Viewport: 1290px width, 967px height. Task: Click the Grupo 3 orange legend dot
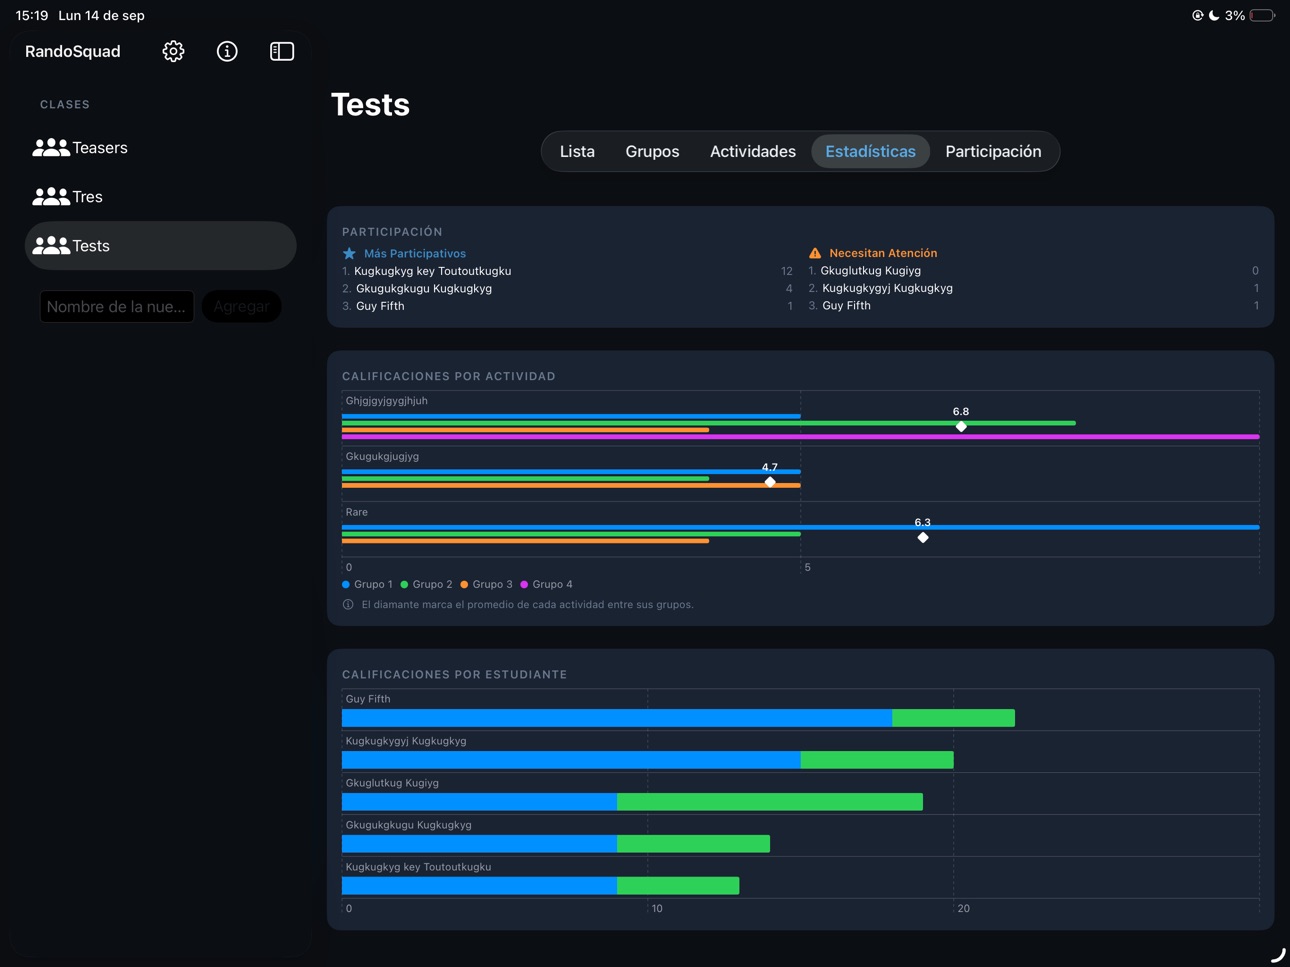[x=464, y=584]
